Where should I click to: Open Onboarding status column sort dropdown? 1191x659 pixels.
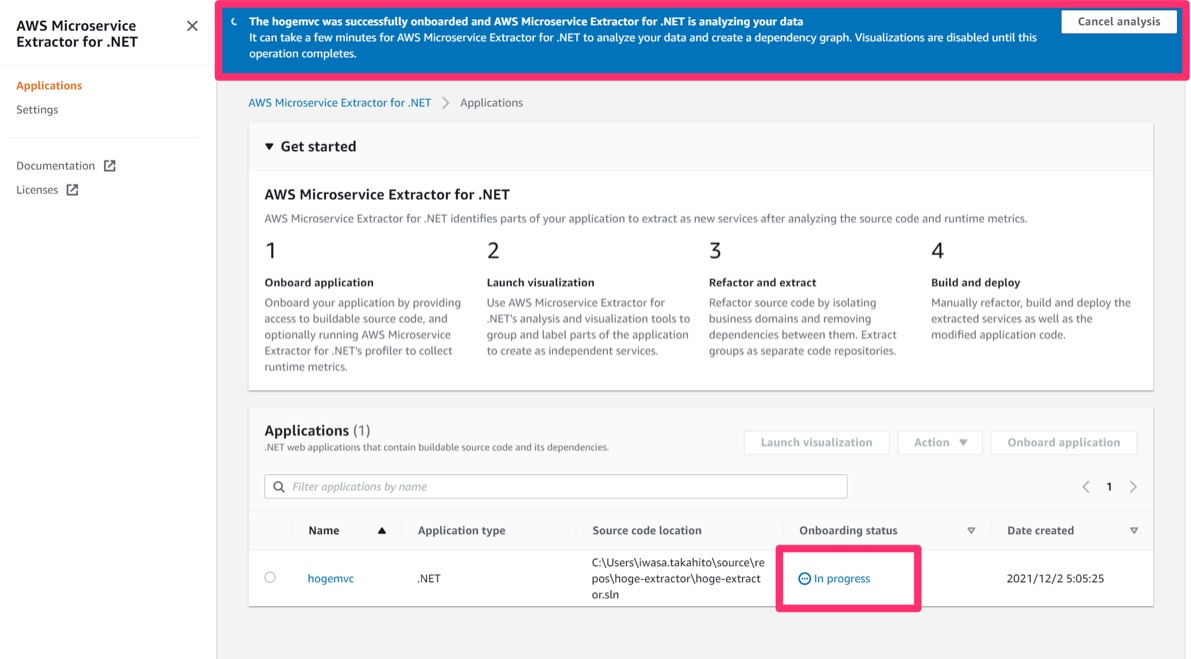(971, 531)
